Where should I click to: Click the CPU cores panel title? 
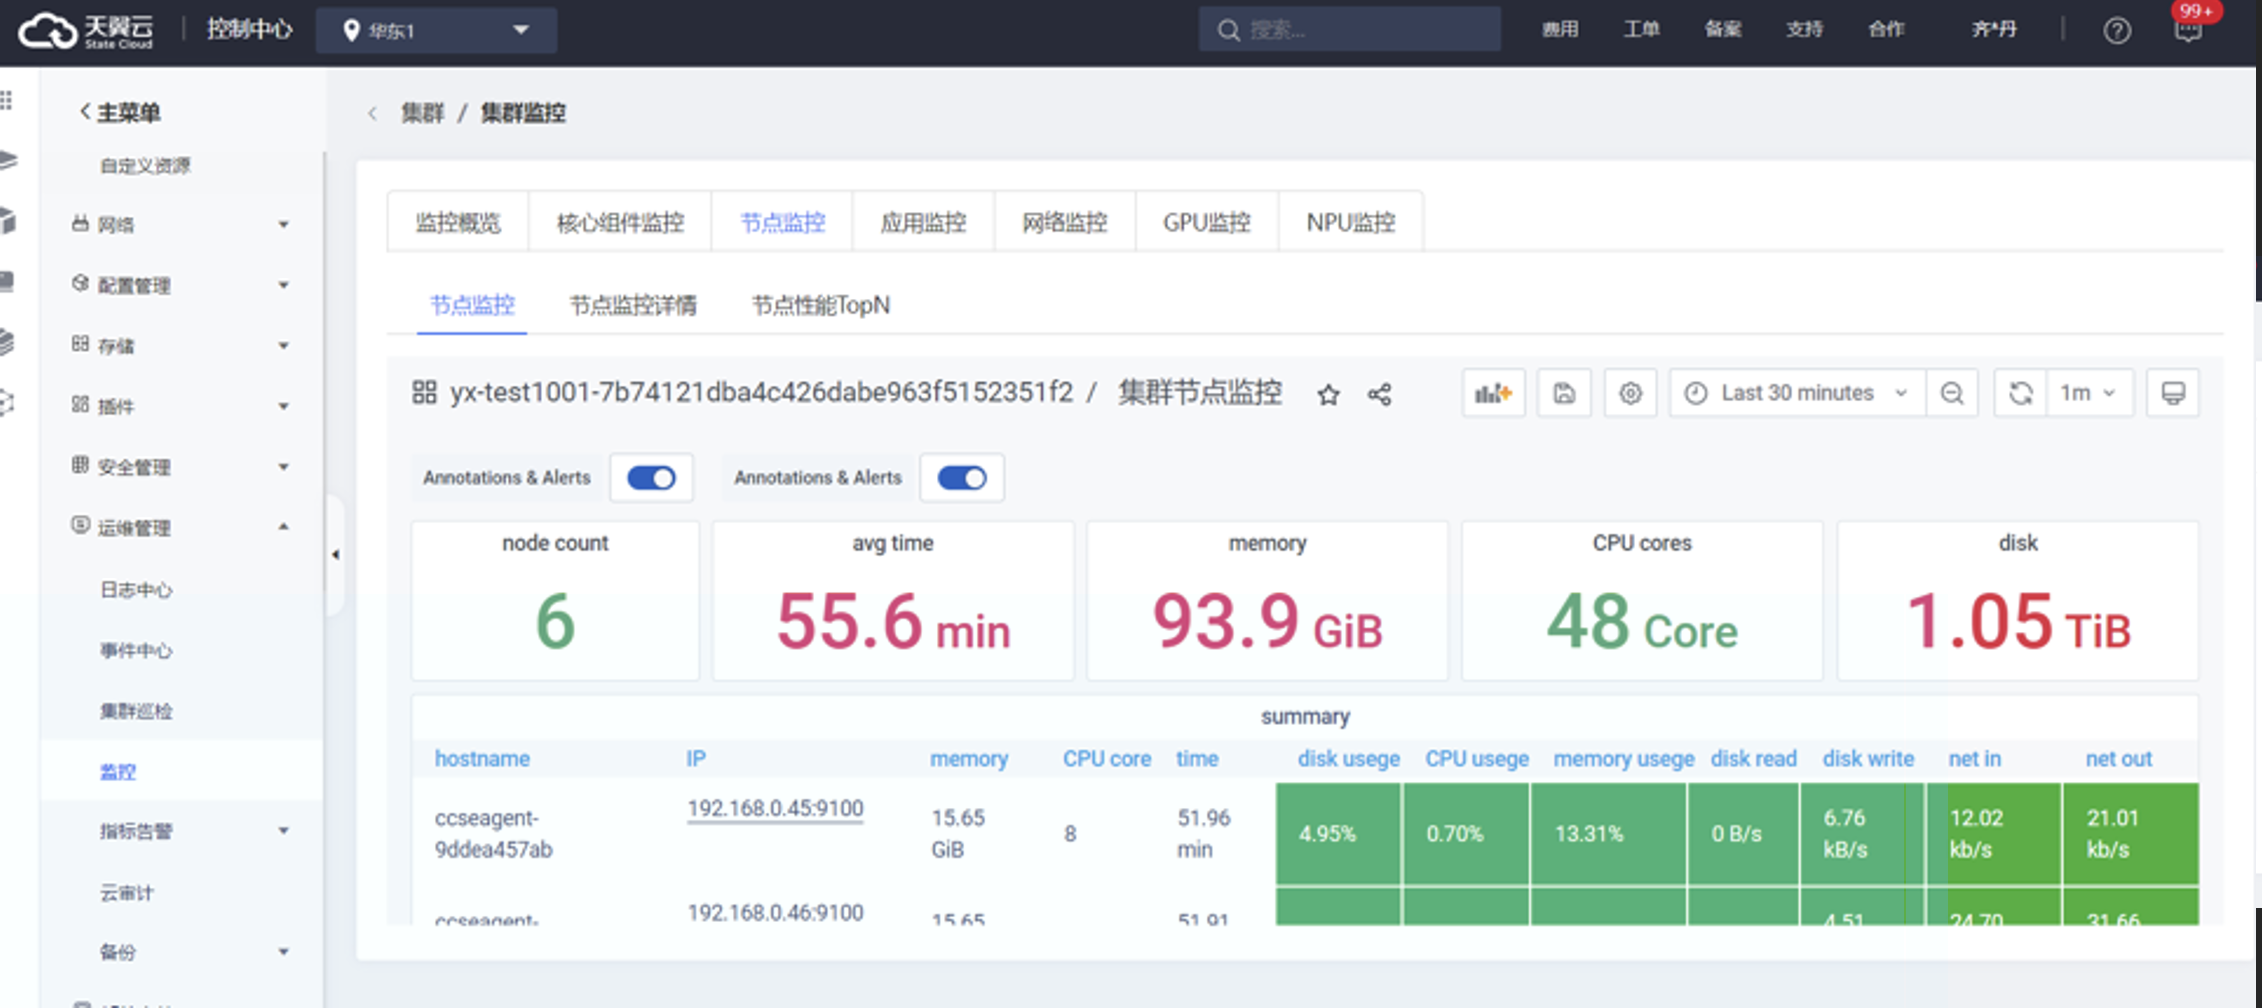(x=1642, y=543)
